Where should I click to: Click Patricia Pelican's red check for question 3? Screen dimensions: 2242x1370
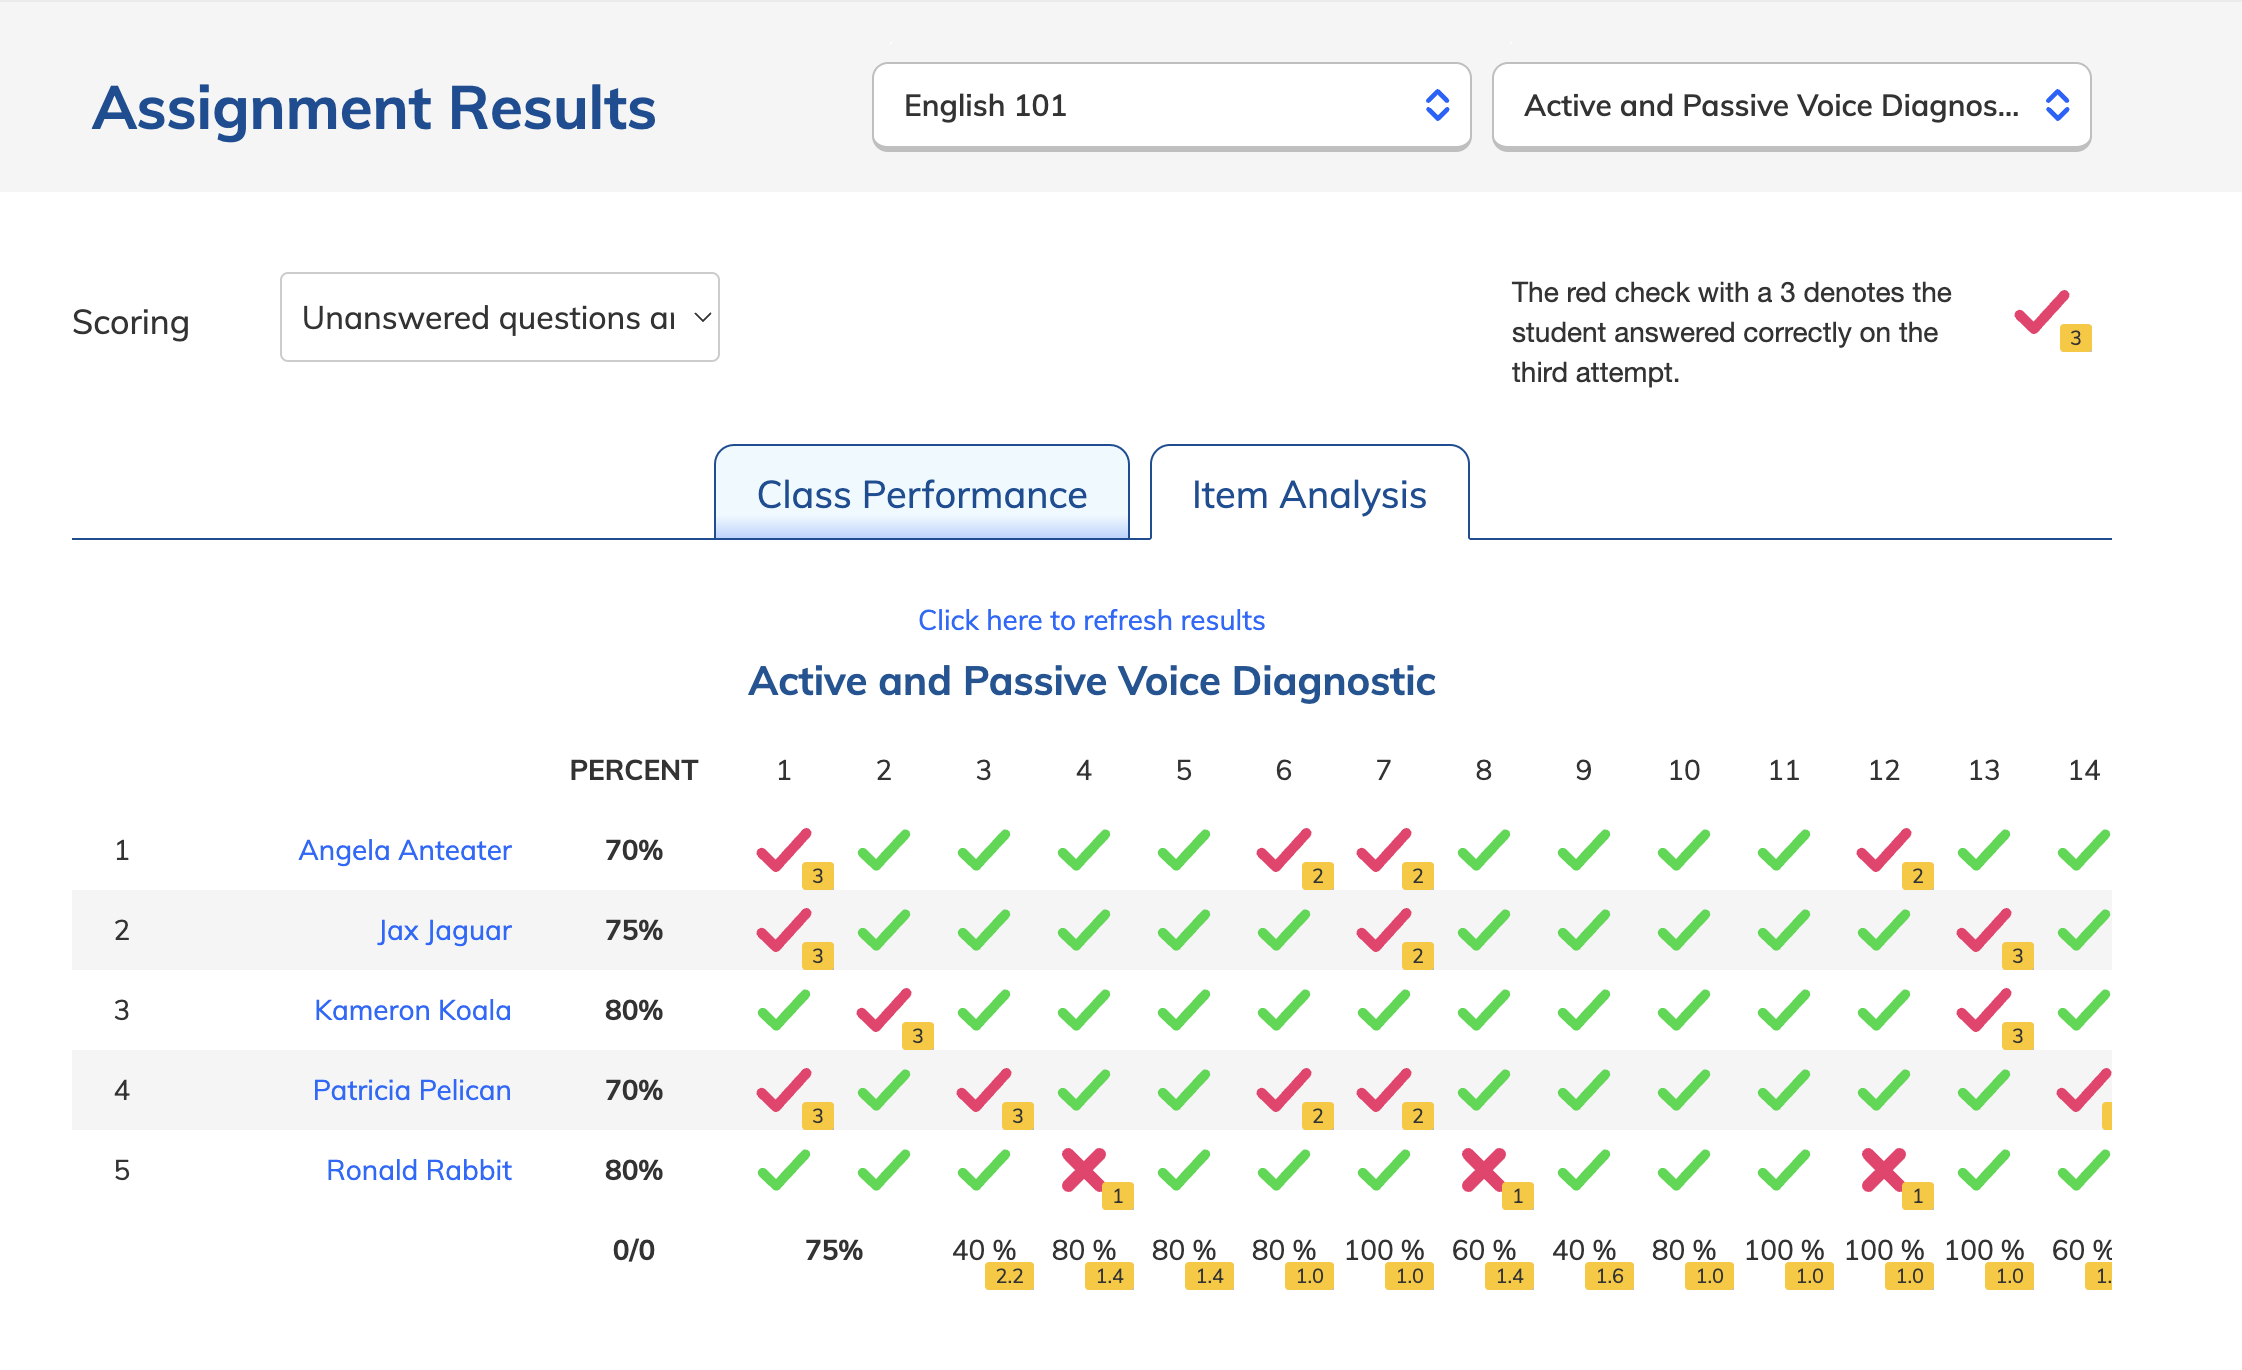click(984, 1090)
